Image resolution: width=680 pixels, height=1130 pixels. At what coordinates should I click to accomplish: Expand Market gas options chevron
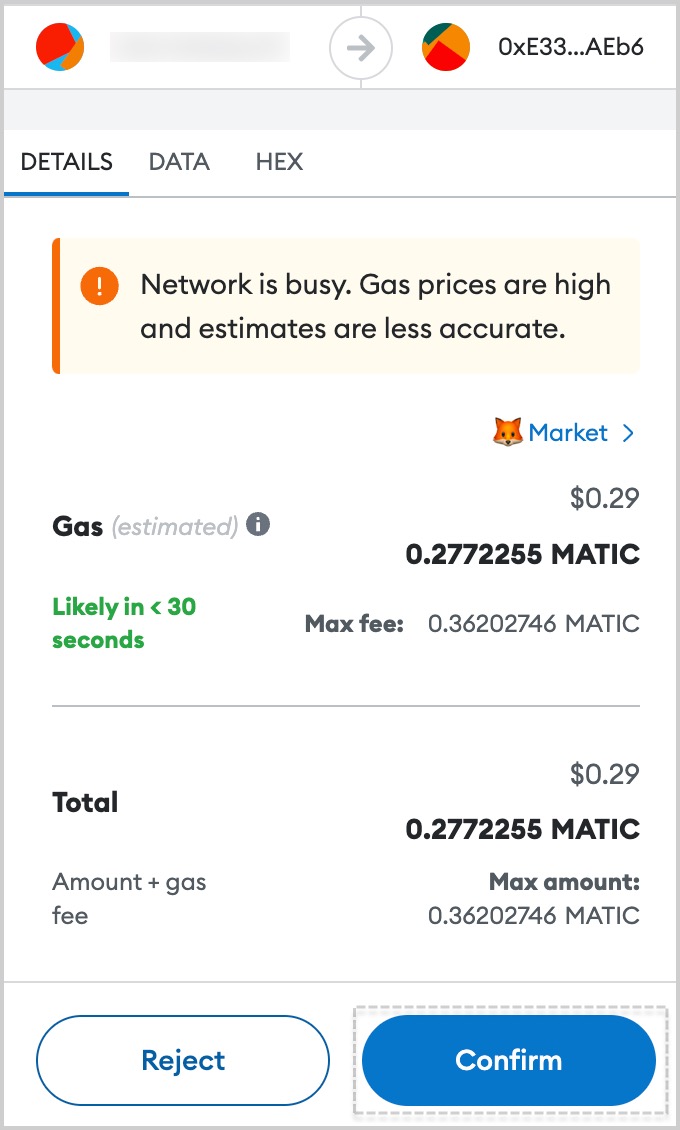point(628,432)
